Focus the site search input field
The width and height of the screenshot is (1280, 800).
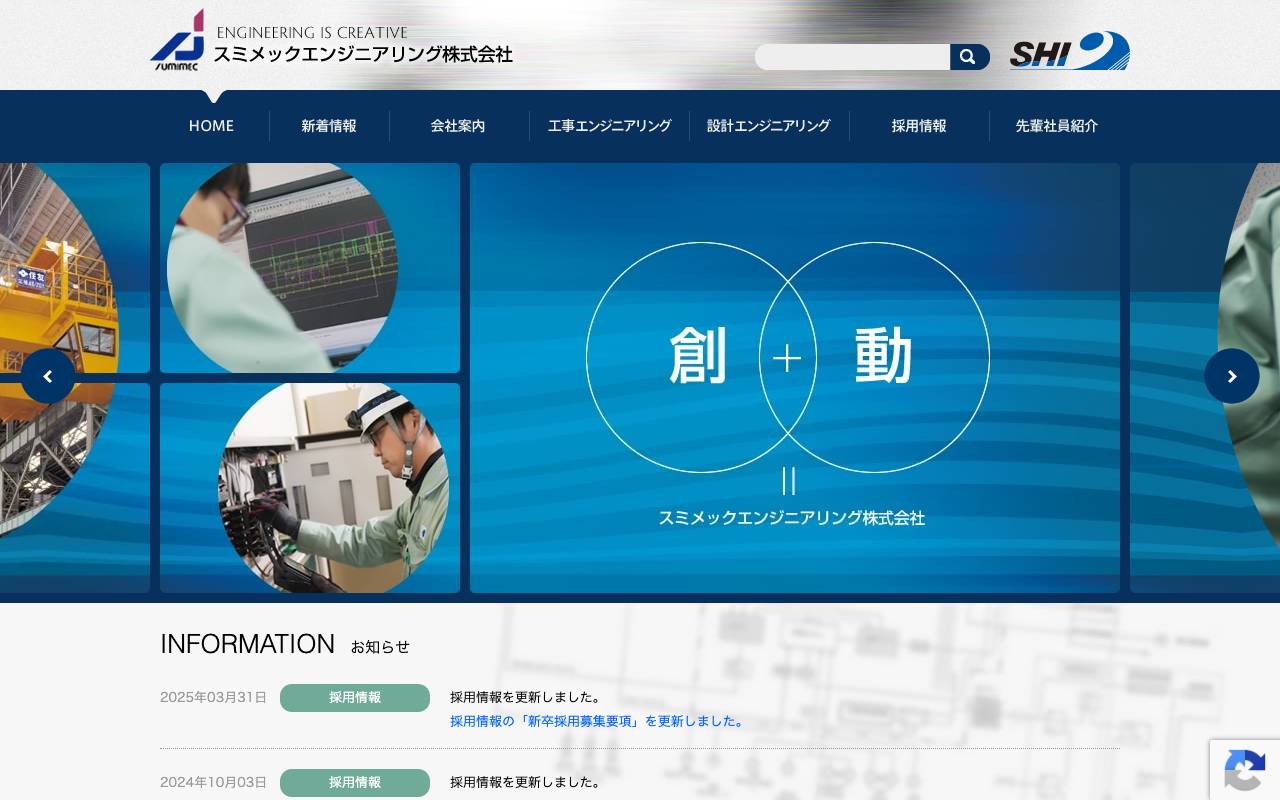[x=852, y=57]
